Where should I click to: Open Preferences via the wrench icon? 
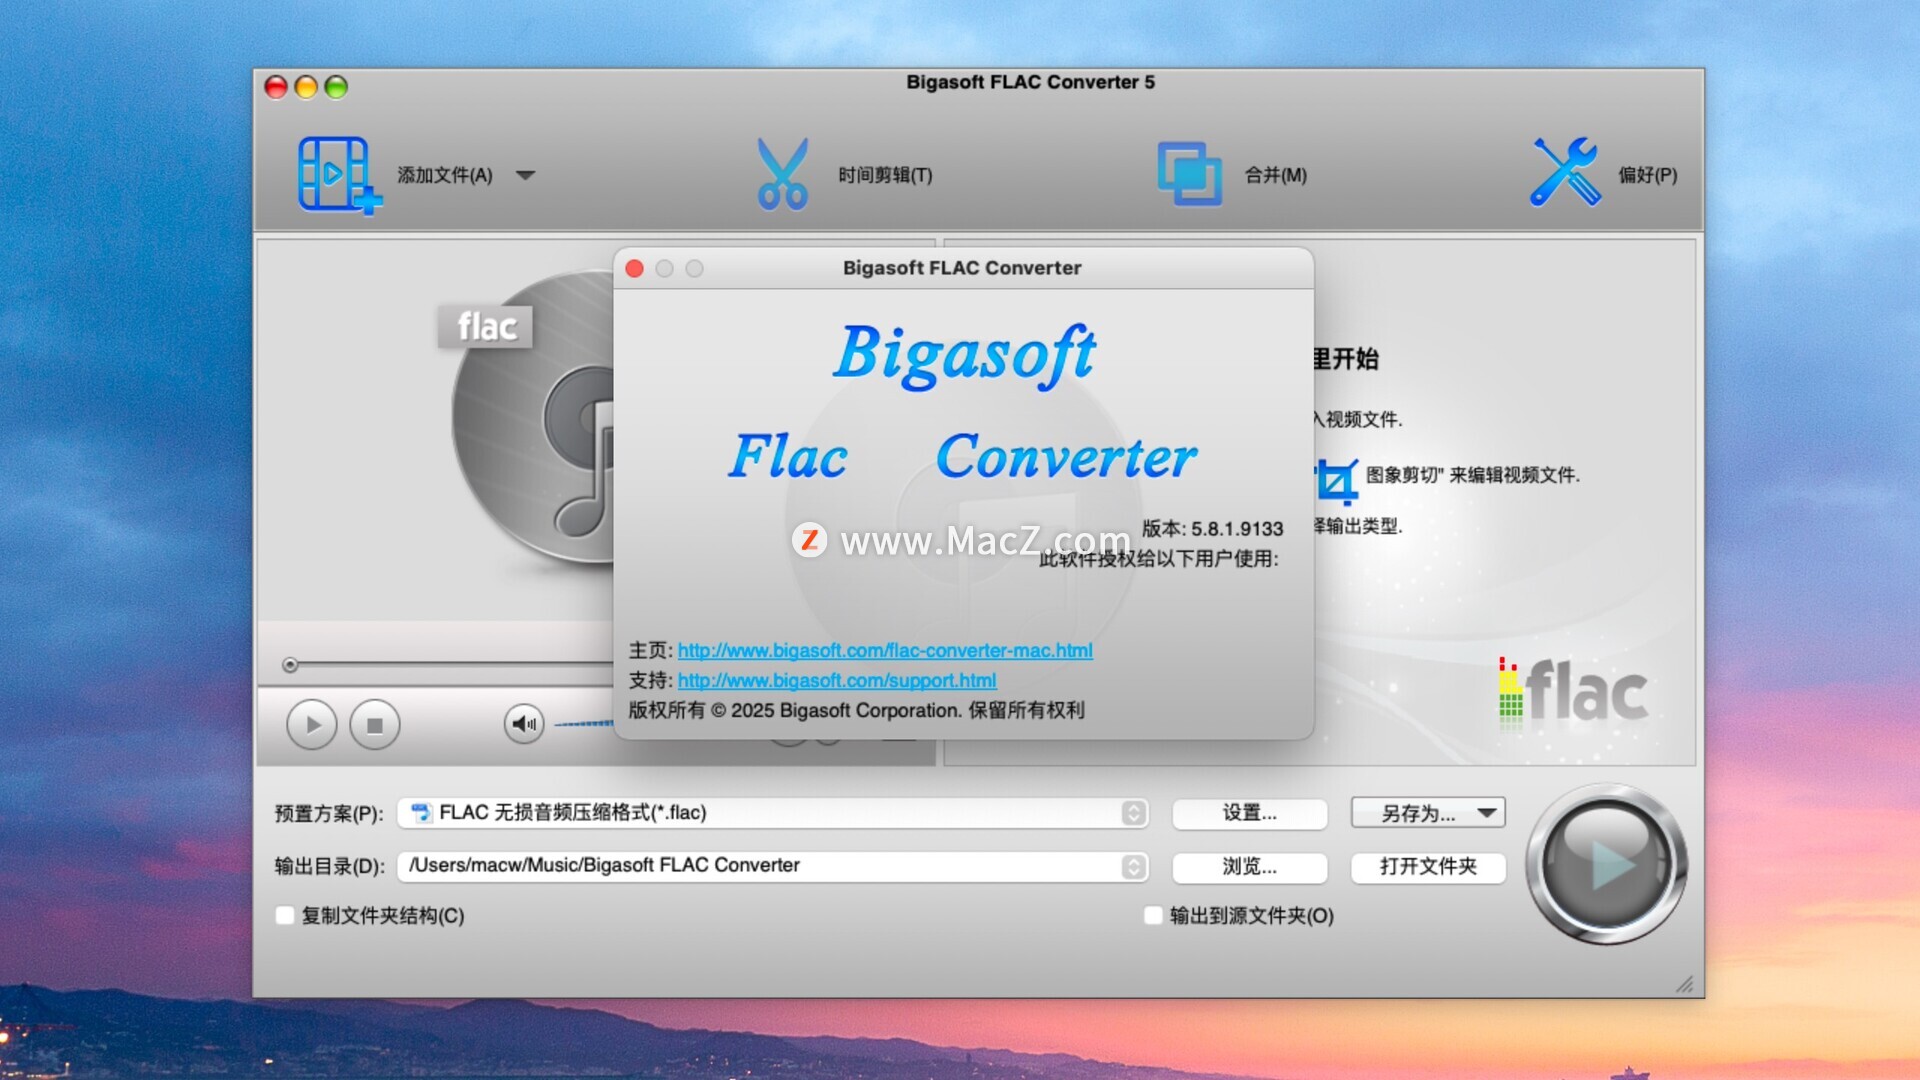click(x=1565, y=172)
